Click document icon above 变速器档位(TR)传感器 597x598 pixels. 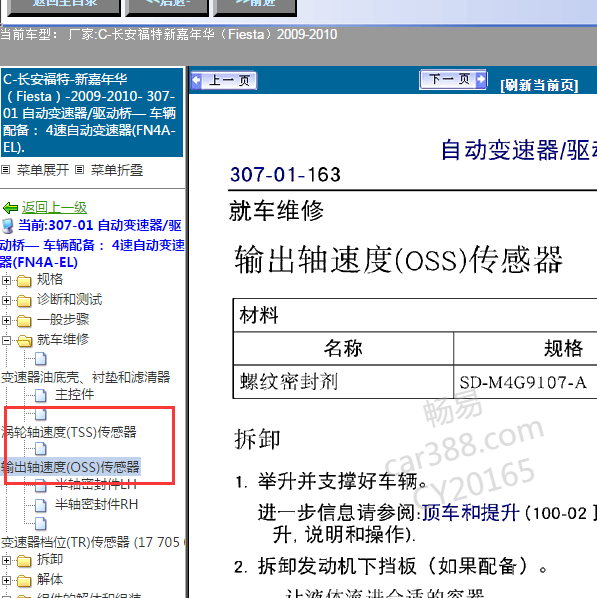click(40, 524)
